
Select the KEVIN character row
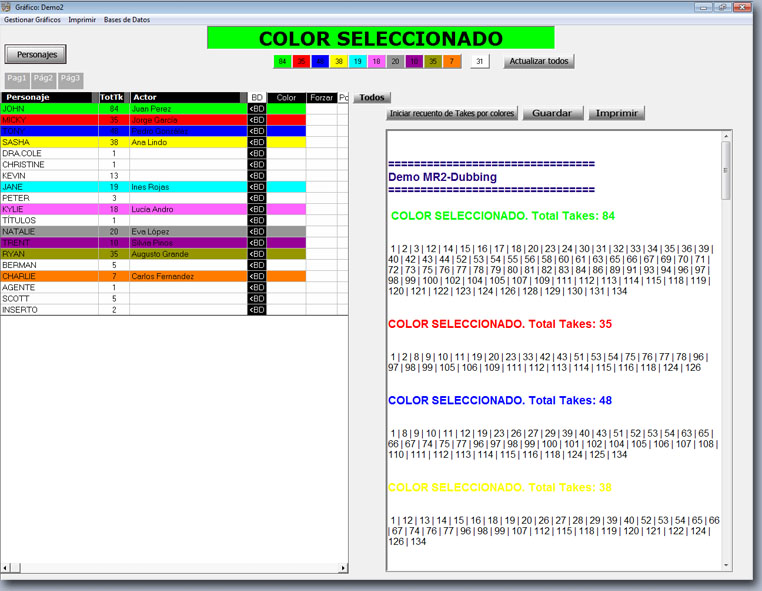(x=174, y=176)
